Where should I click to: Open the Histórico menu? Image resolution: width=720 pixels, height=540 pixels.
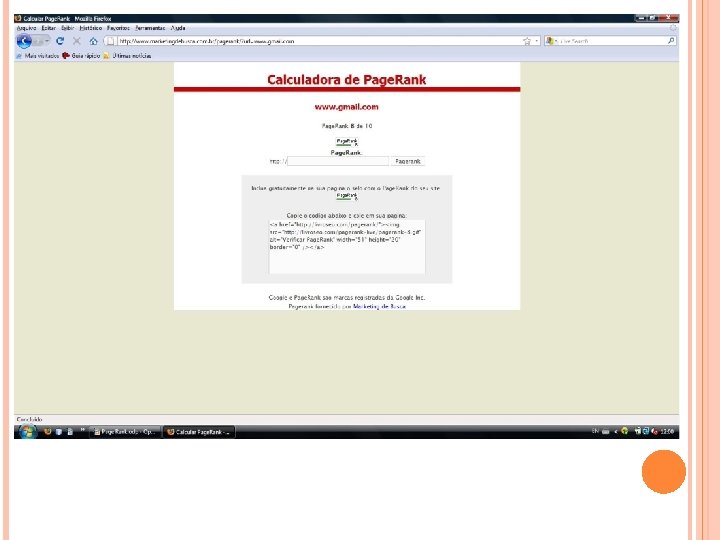pyautogui.click(x=90, y=28)
